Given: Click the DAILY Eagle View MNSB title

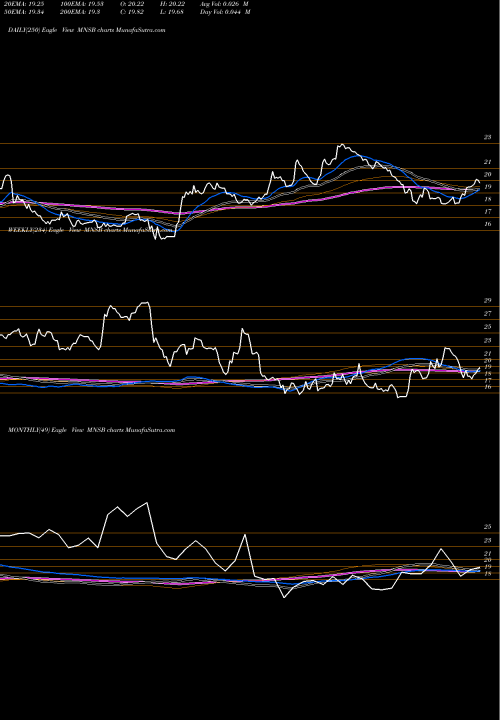Looking at the screenshot, I should 86,30.
